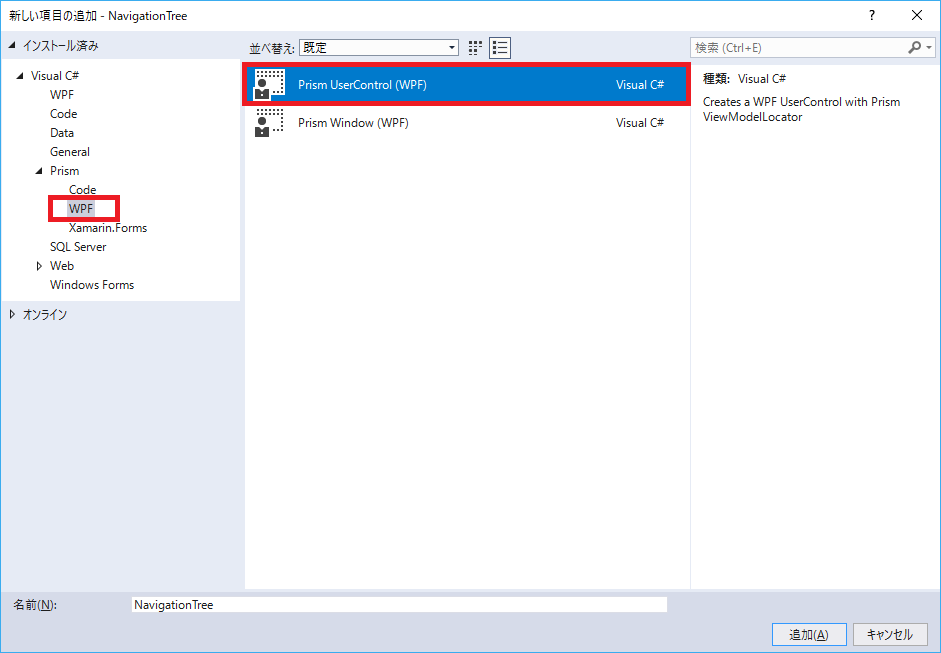
Task: Select the Visual C# category
Action: 55,76
